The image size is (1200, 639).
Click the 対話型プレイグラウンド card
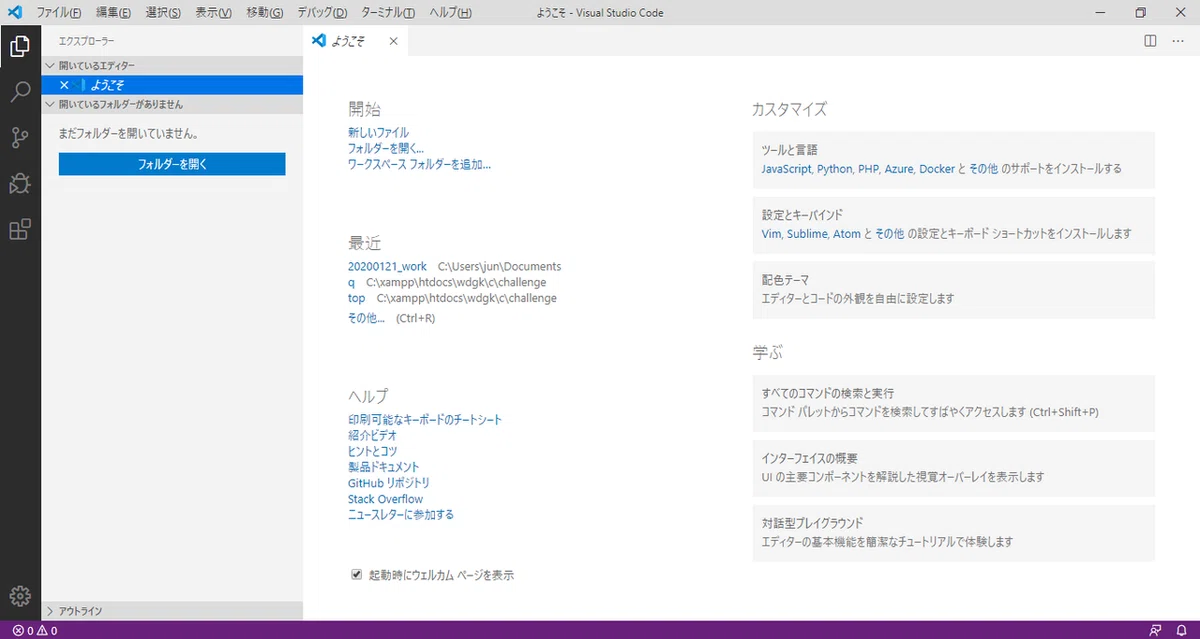coord(954,533)
